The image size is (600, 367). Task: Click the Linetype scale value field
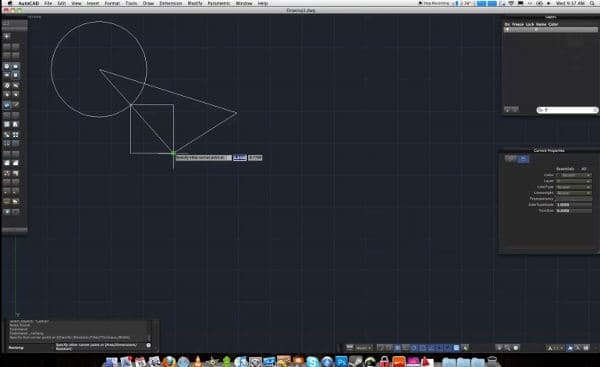tap(574, 205)
